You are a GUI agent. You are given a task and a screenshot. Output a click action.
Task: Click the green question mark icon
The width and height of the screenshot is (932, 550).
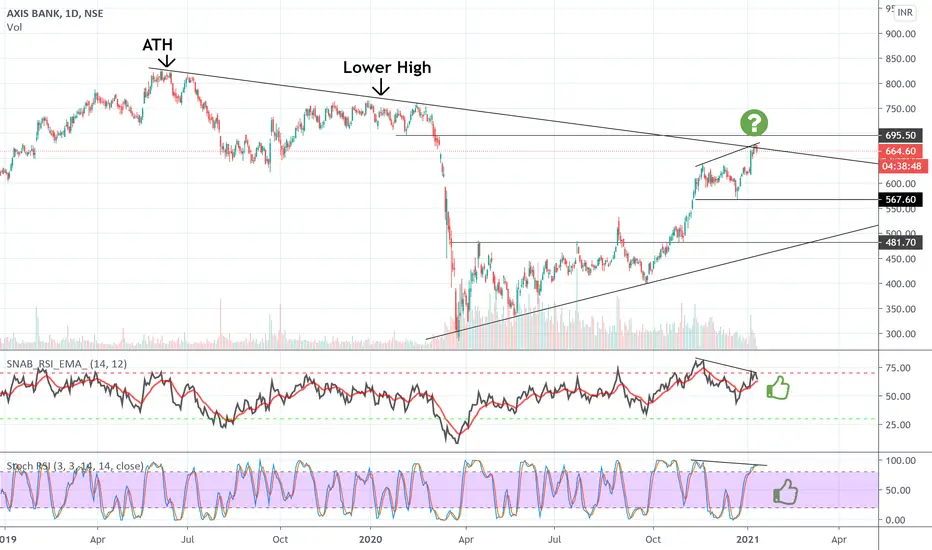click(754, 123)
